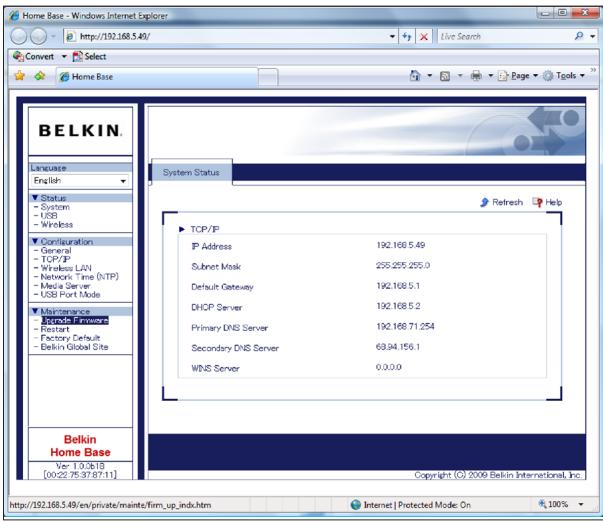Open Media Server configuration page
Image resolution: width=603 pixels, height=521 pixels.
(x=65, y=286)
